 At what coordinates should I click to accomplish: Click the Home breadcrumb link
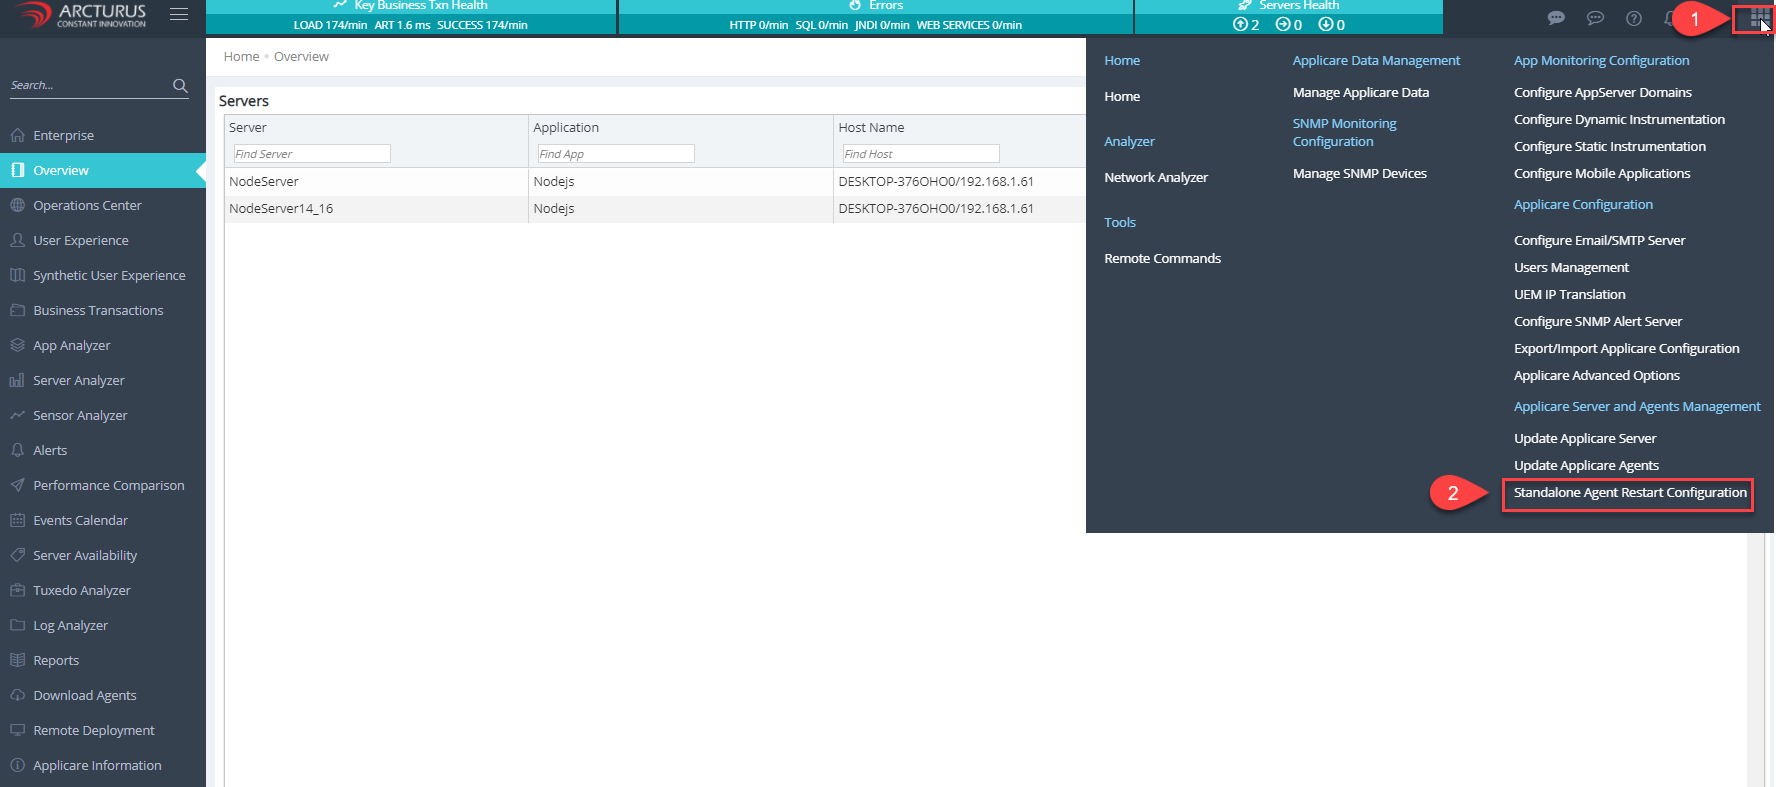pyautogui.click(x=241, y=57)
